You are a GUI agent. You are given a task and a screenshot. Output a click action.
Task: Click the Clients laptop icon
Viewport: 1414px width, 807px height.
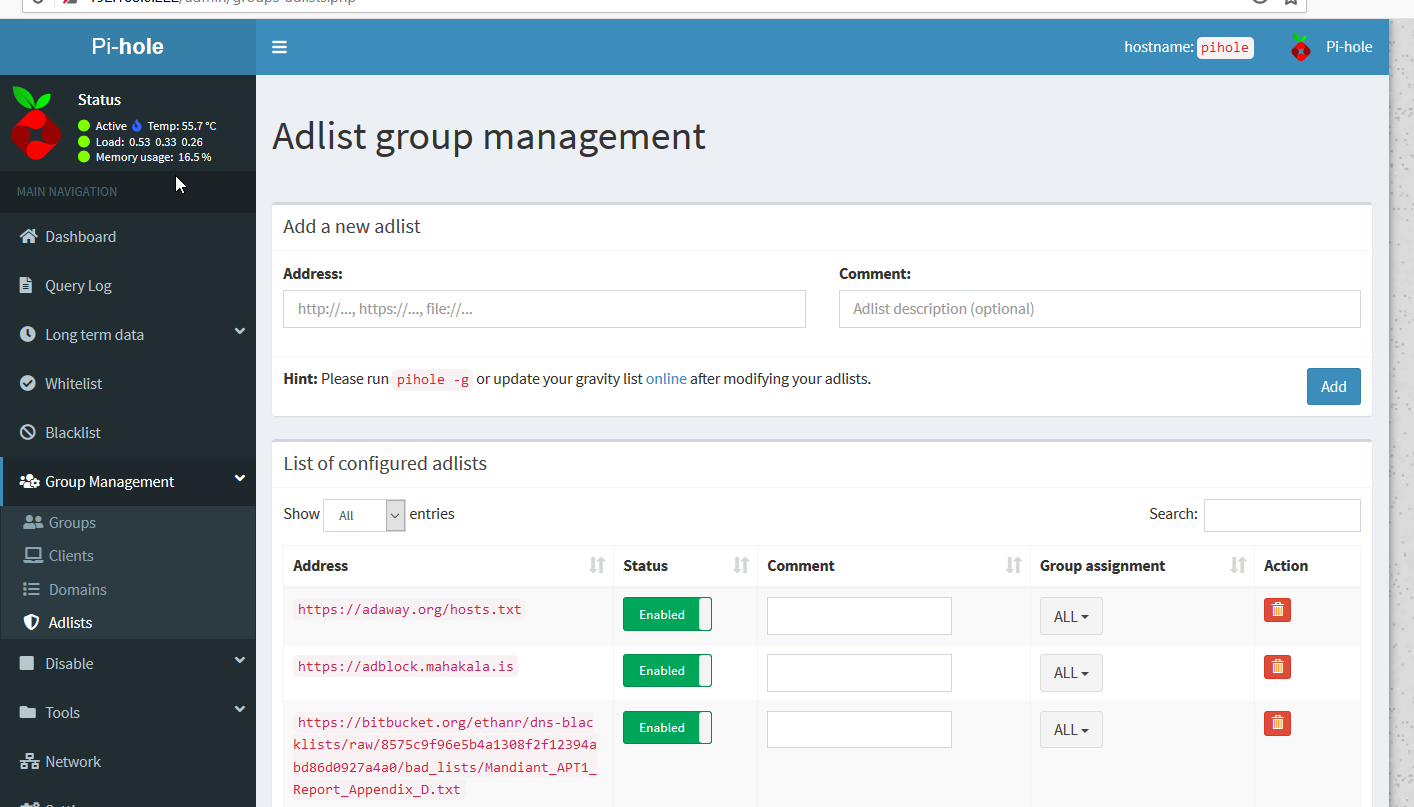32,556
